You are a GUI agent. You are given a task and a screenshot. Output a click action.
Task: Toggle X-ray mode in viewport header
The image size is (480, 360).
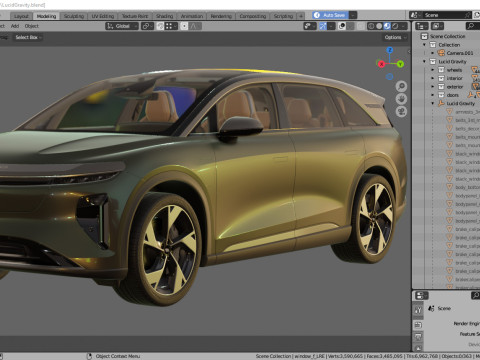pyautogui.click(x=361, y=26)
